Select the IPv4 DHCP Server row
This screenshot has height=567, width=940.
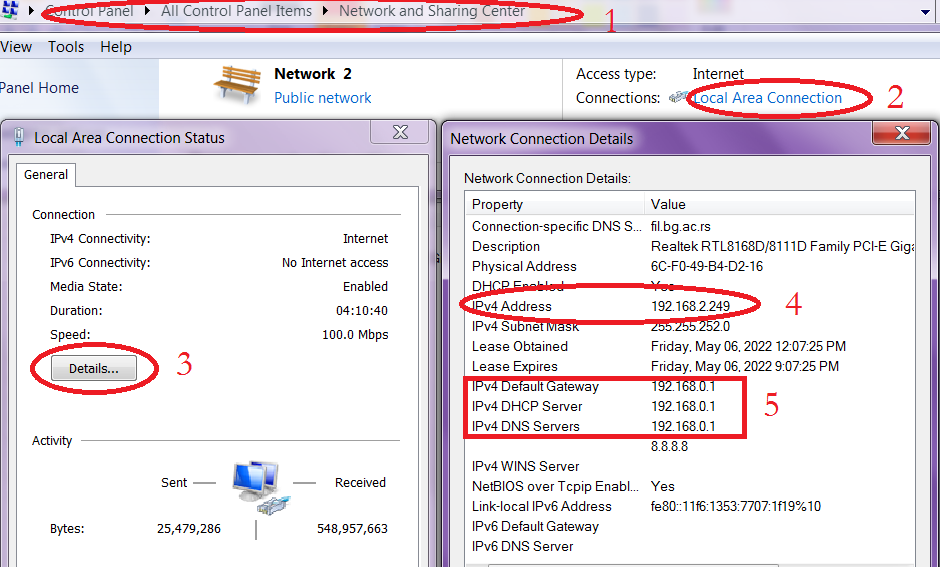pos(690,406)
